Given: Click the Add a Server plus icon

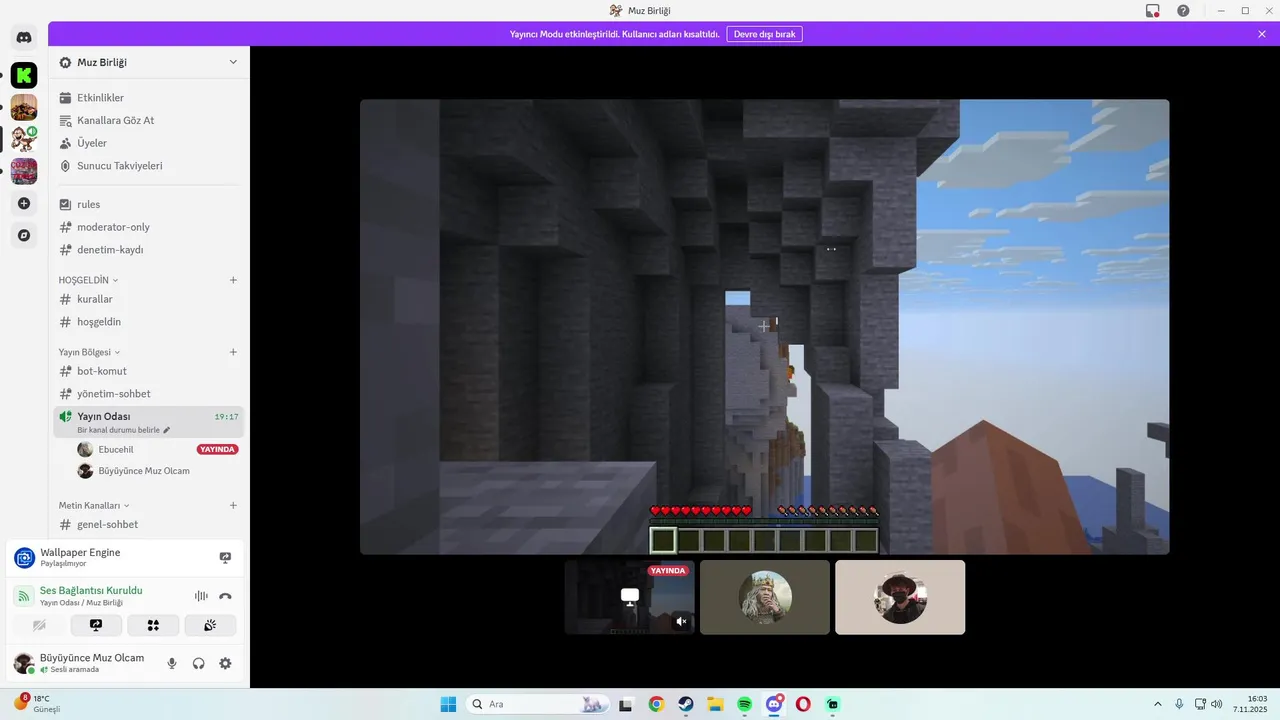Looking at the screenshot, I should tap(24, 203).
